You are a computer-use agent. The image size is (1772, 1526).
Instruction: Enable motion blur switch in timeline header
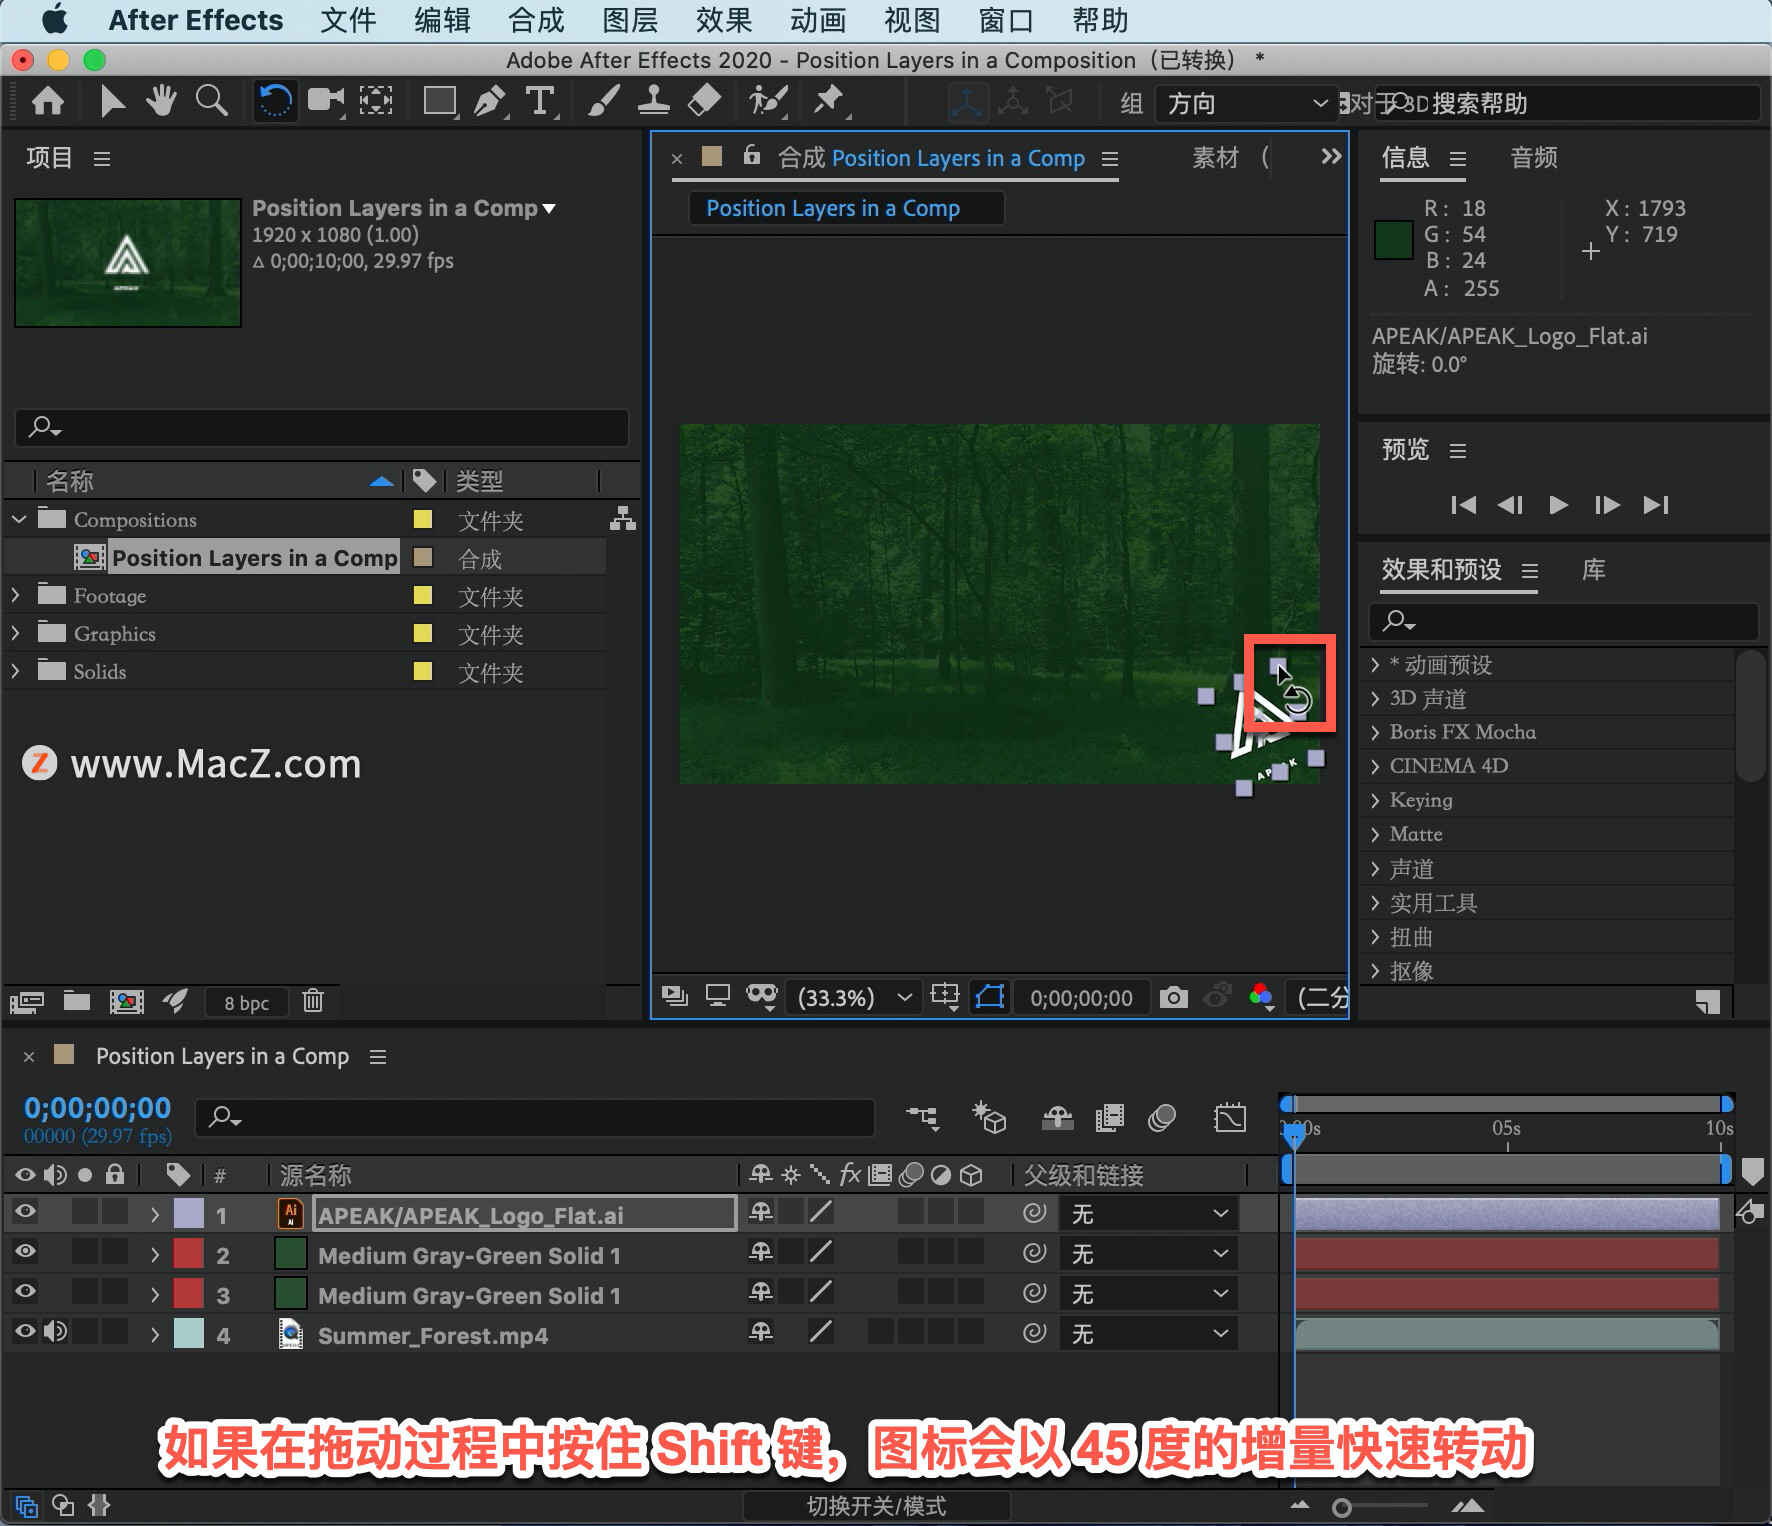(1162, 1117)
